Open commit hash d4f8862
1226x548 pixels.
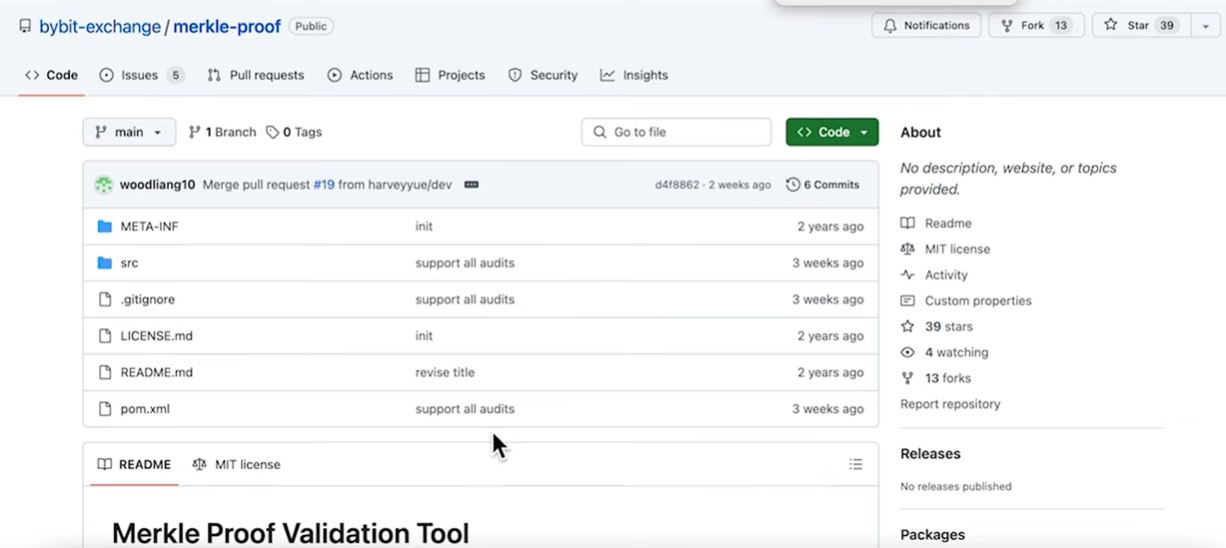click(x=677, y=185)
